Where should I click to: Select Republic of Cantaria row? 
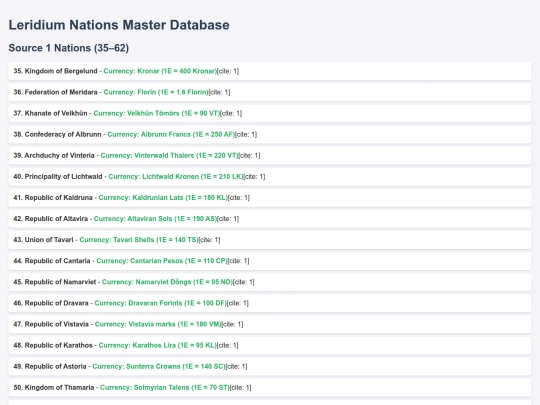pos(270,261)
